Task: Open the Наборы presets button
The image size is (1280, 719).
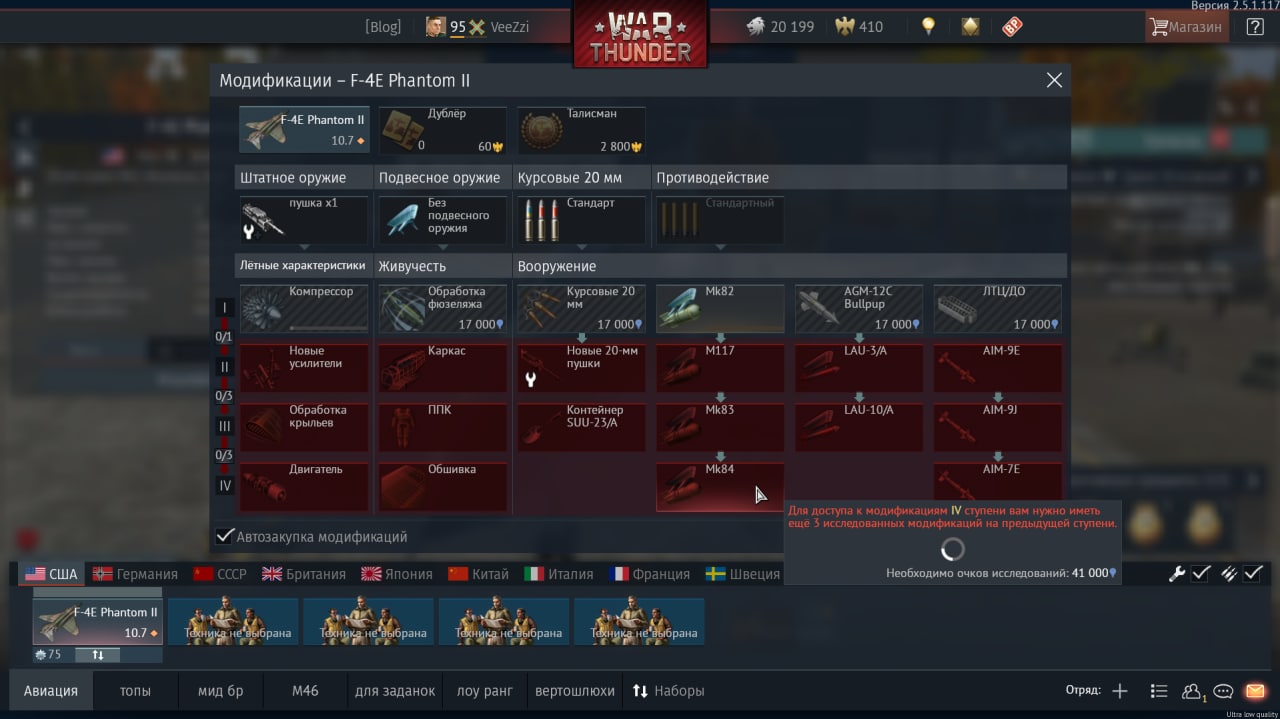Action: click(x=668, y=691)
